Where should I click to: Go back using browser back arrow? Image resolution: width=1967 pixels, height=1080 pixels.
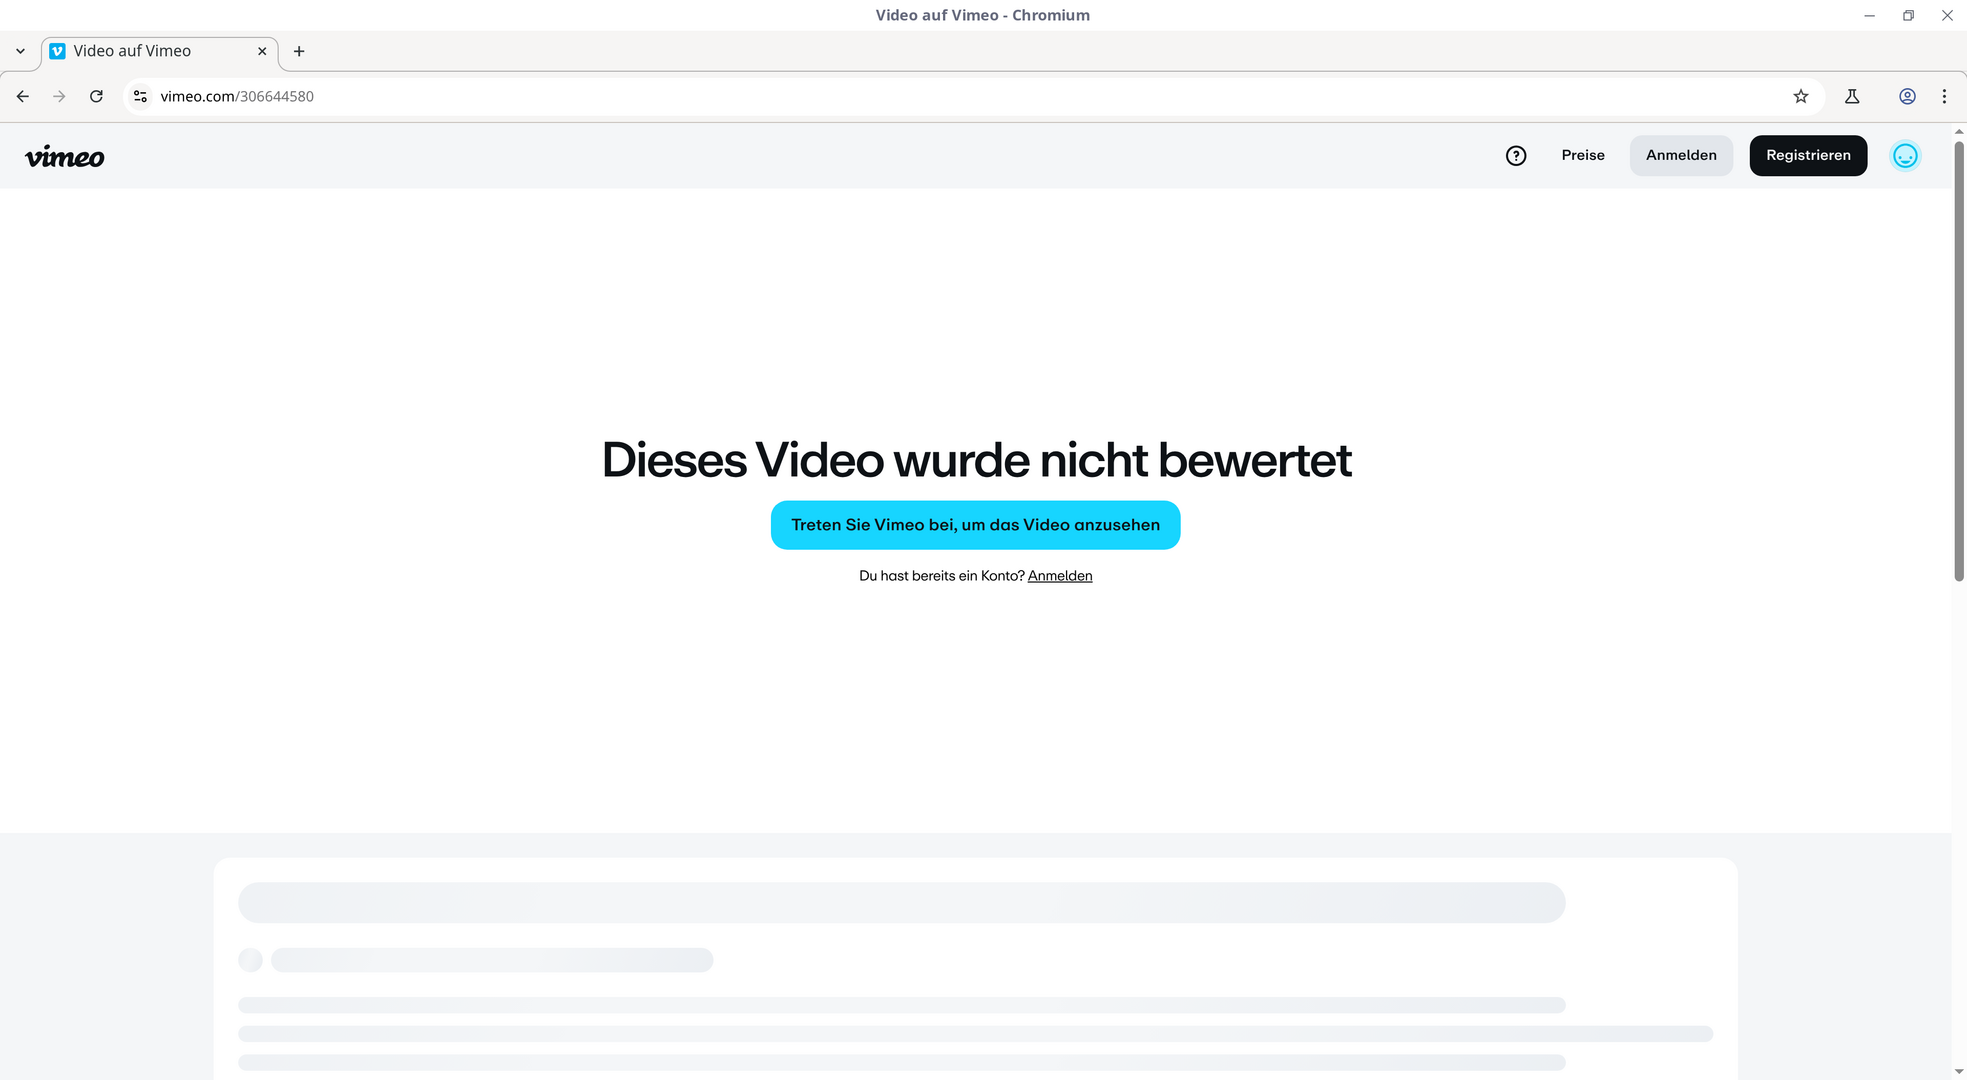pos(23,96)
